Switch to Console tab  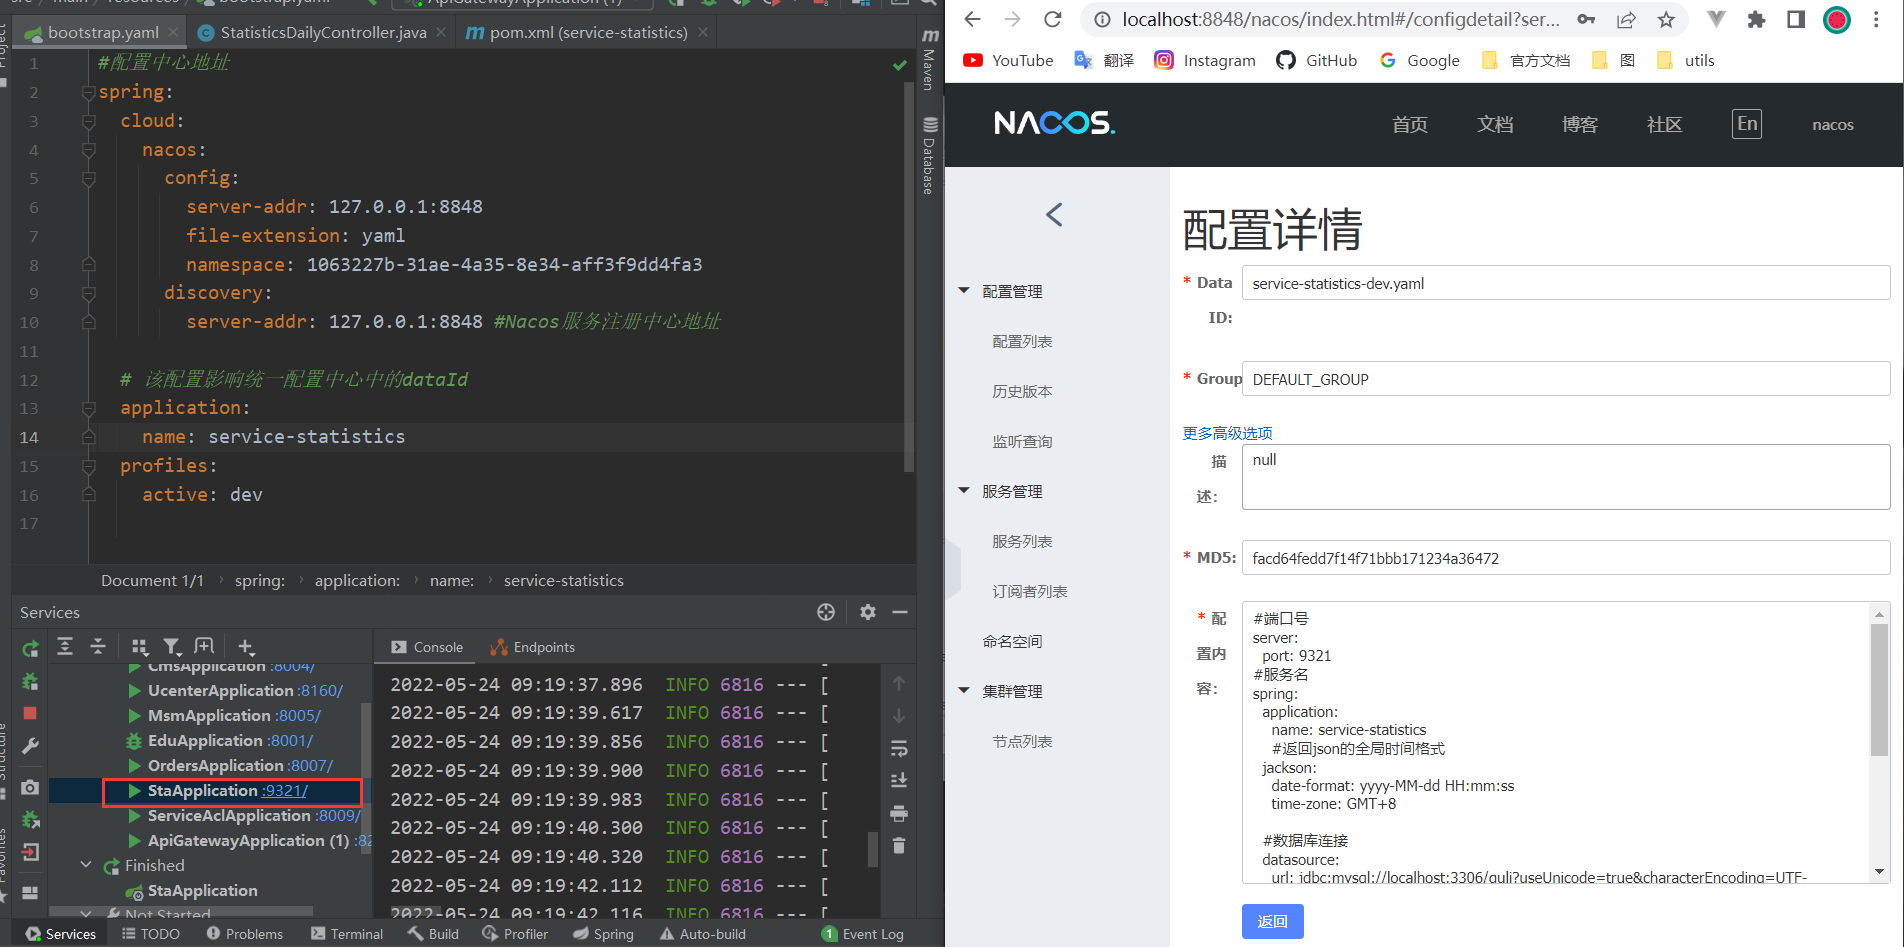[428, 647]
